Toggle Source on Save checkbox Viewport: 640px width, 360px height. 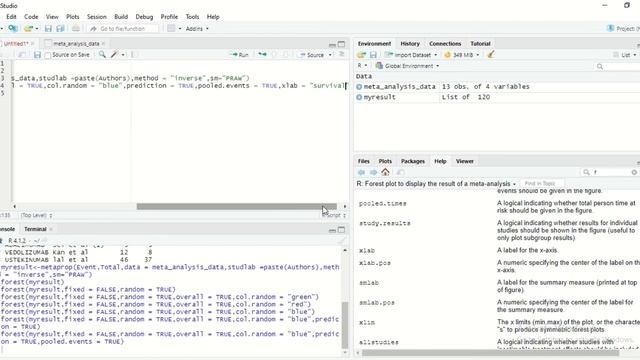click(x=48, y=55)
